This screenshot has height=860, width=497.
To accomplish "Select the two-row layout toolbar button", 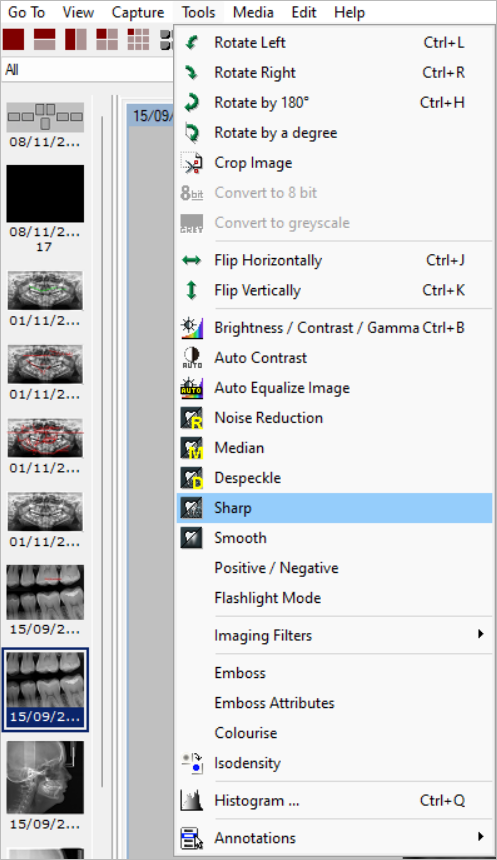I will (44, 39).
